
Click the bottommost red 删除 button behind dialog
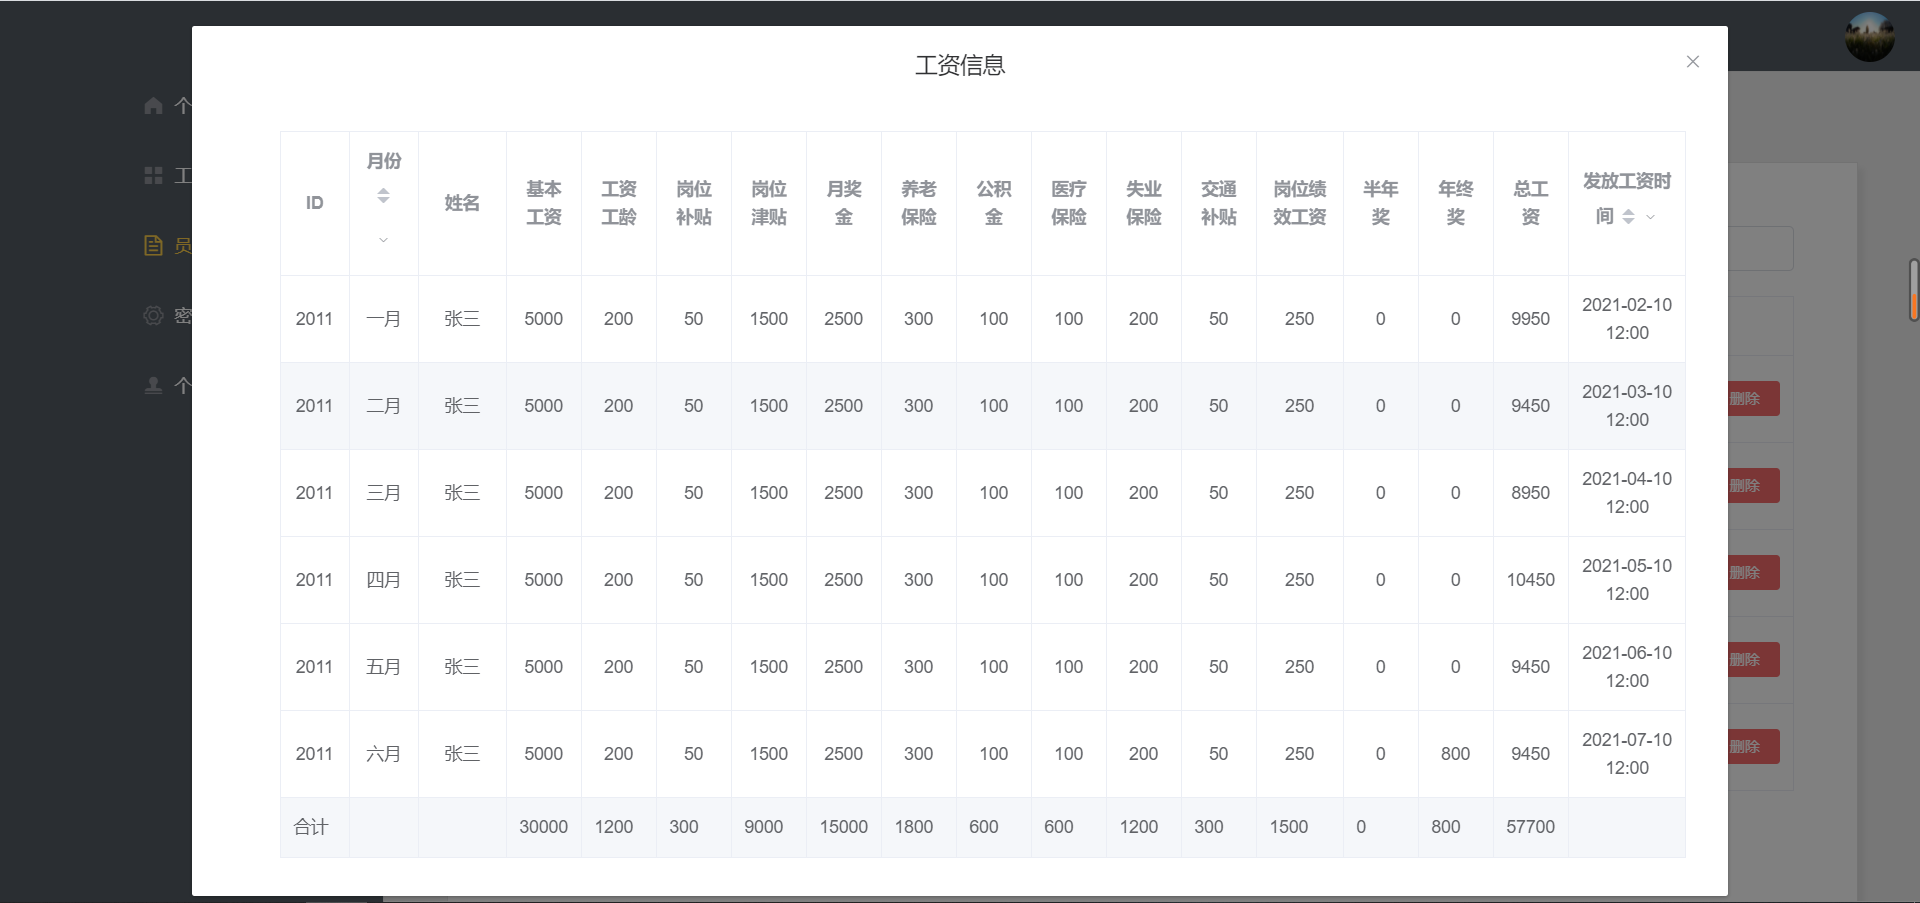click(1753, 746)
